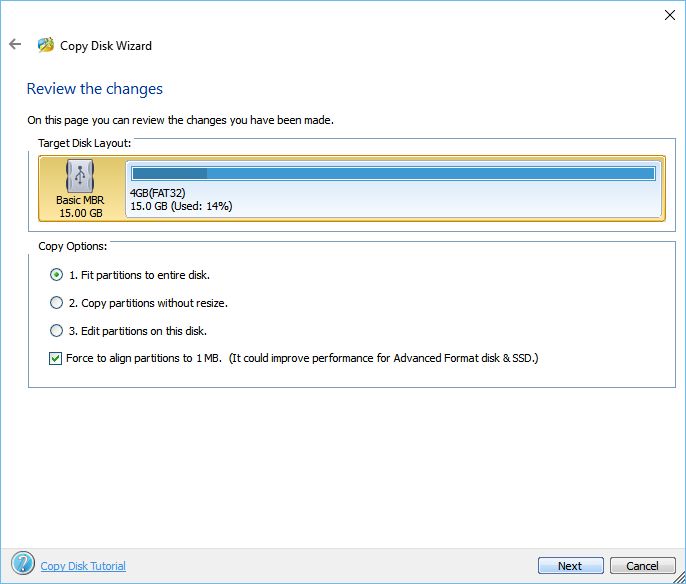The width and height of the screenshot is (686, 584).
Task: Click the 'Target Disk Layout:' group label
Action: pos(84,143)
